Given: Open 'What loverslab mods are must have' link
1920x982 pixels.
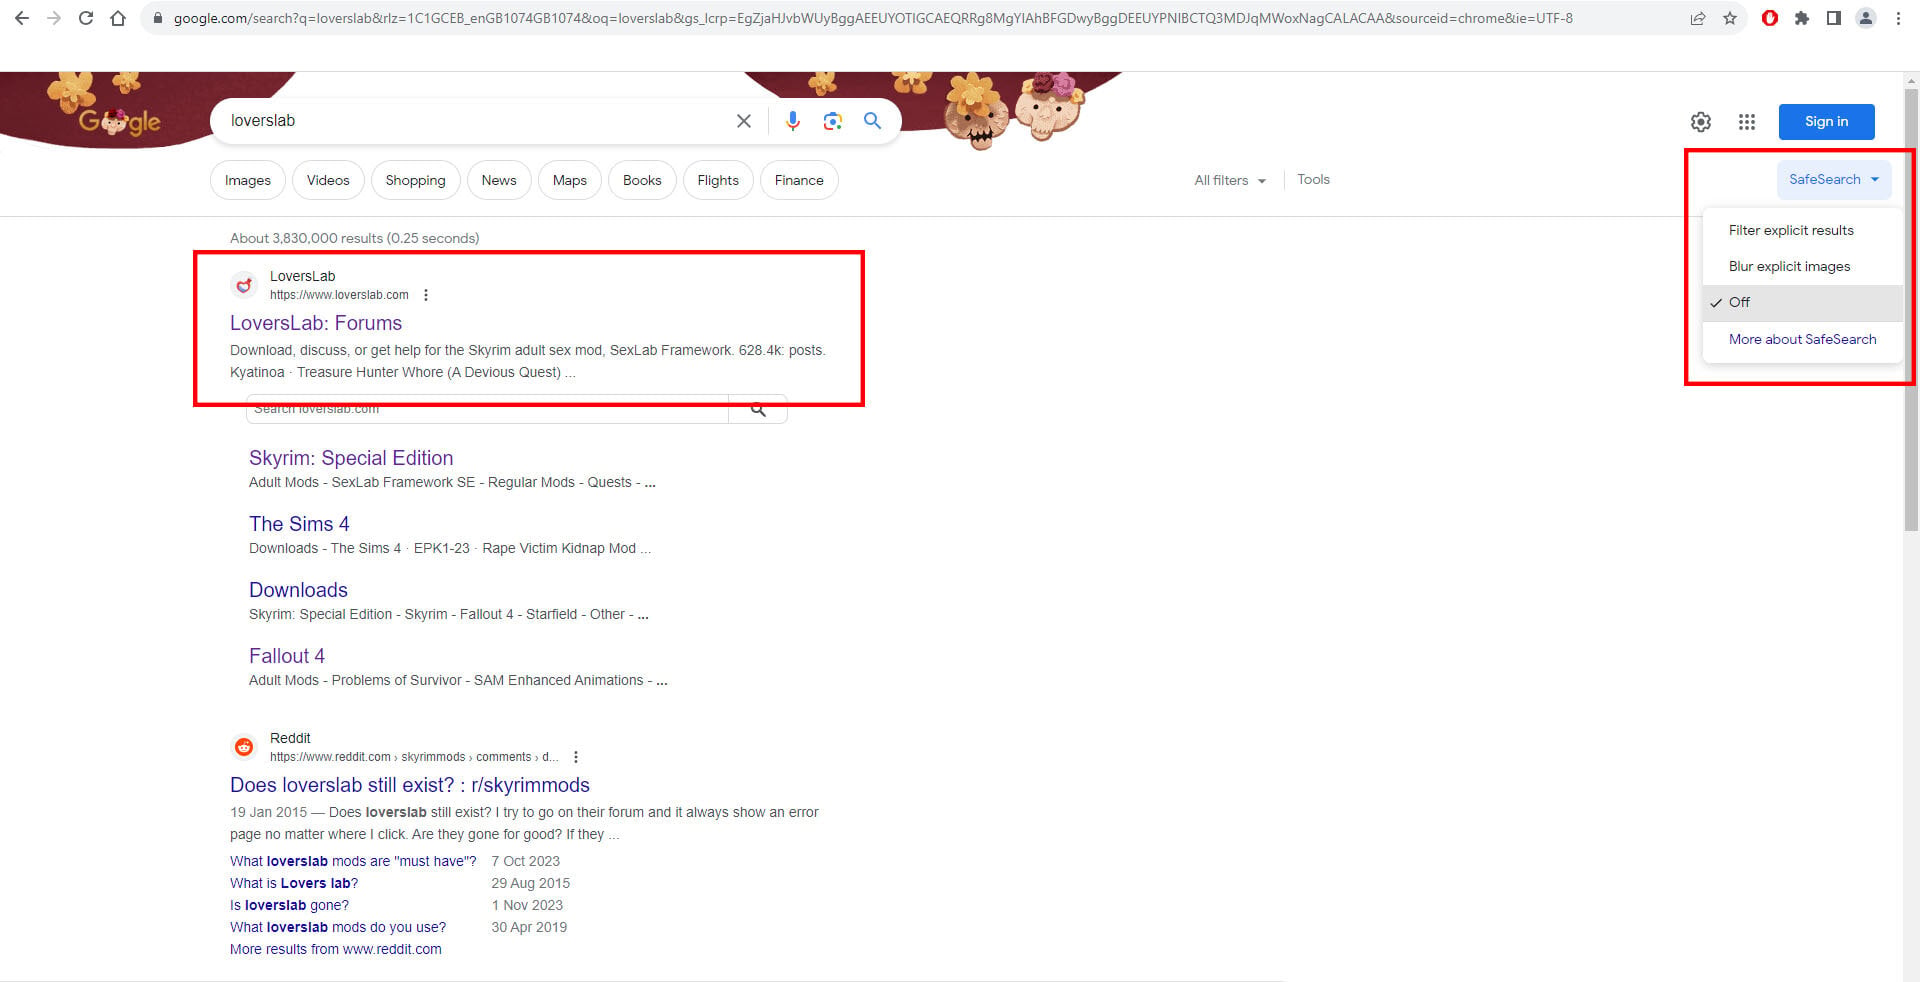Looking at the screenshot, I should click(353, 861).
